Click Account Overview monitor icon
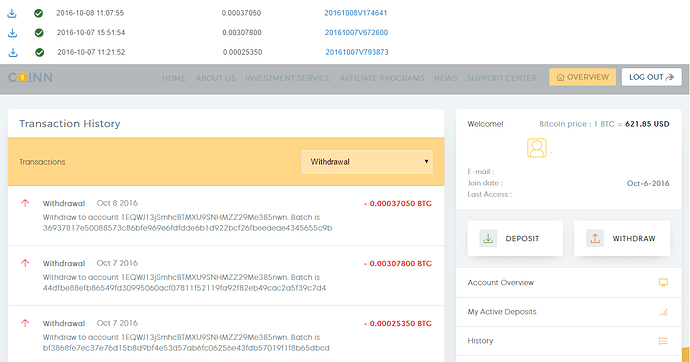The image size is (690, 362). pyautogui.click(x=663, y=282)
